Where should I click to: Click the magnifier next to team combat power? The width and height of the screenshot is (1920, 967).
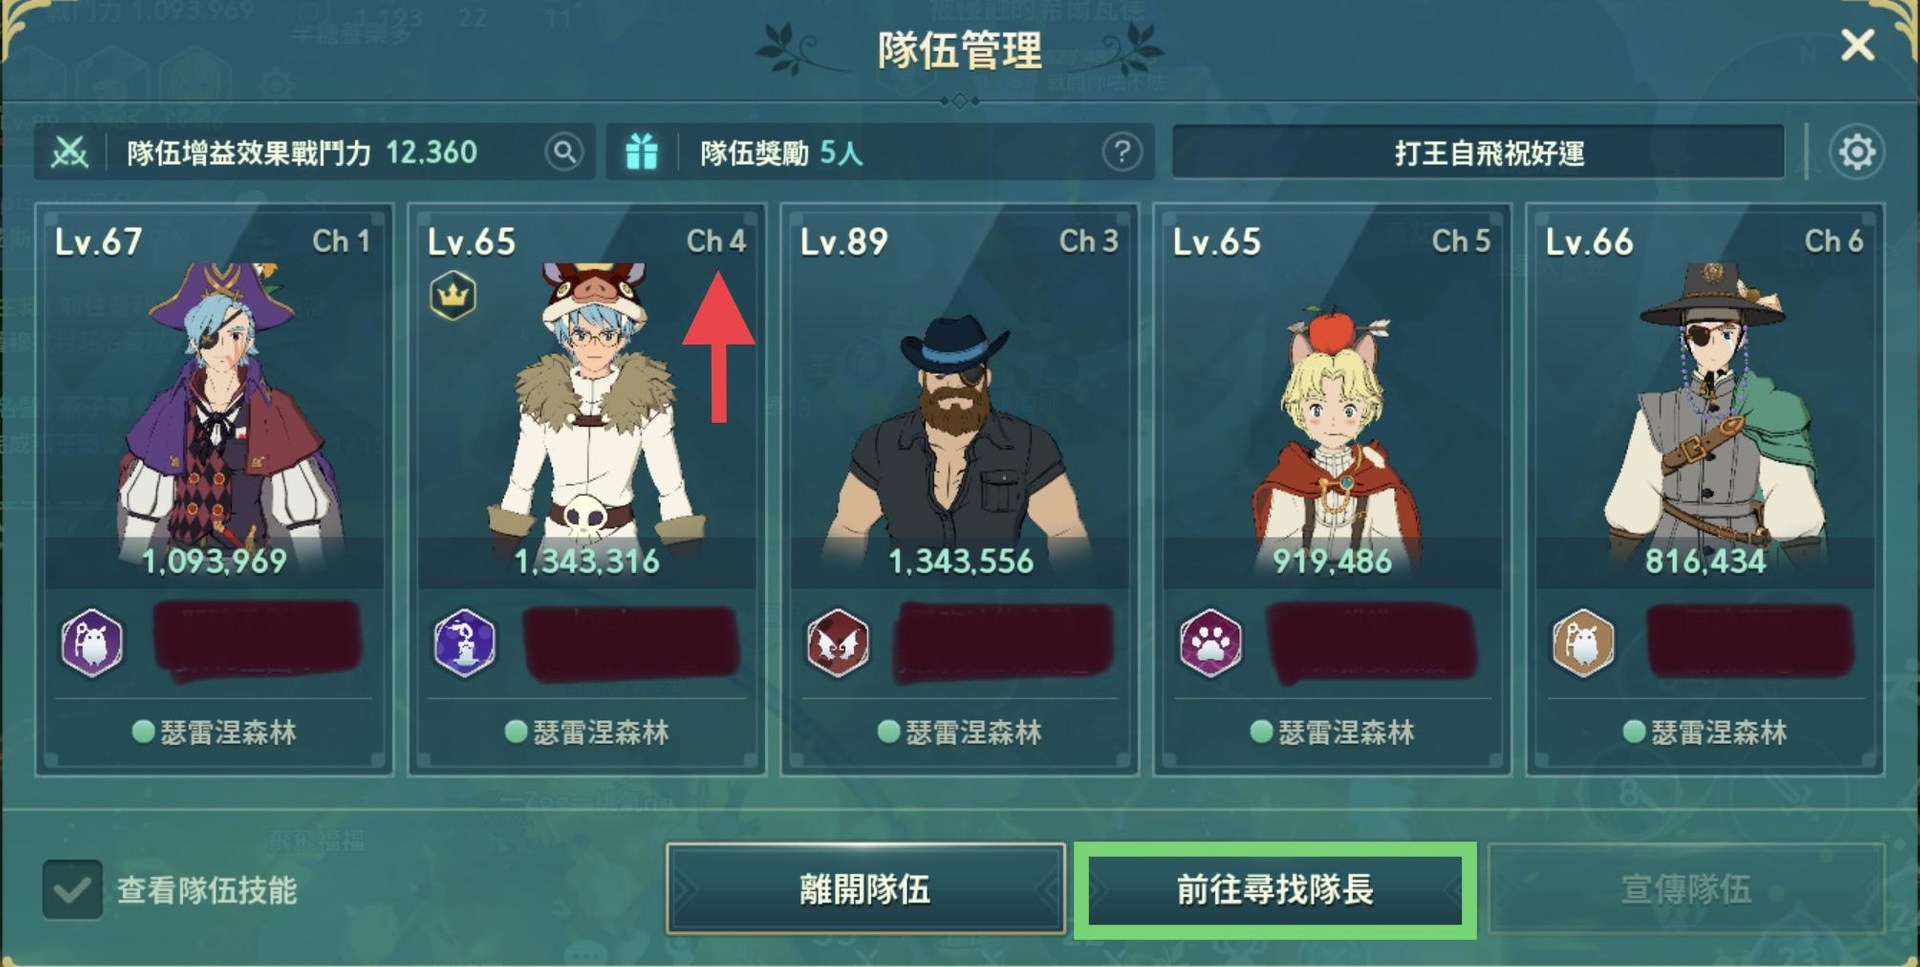(564, 152)
